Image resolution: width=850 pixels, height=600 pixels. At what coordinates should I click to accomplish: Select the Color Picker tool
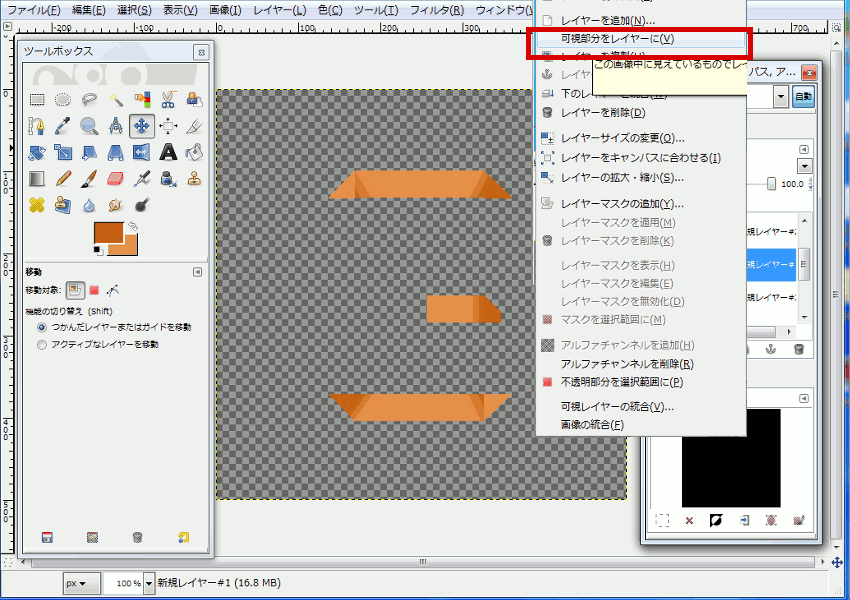point(63,127)
